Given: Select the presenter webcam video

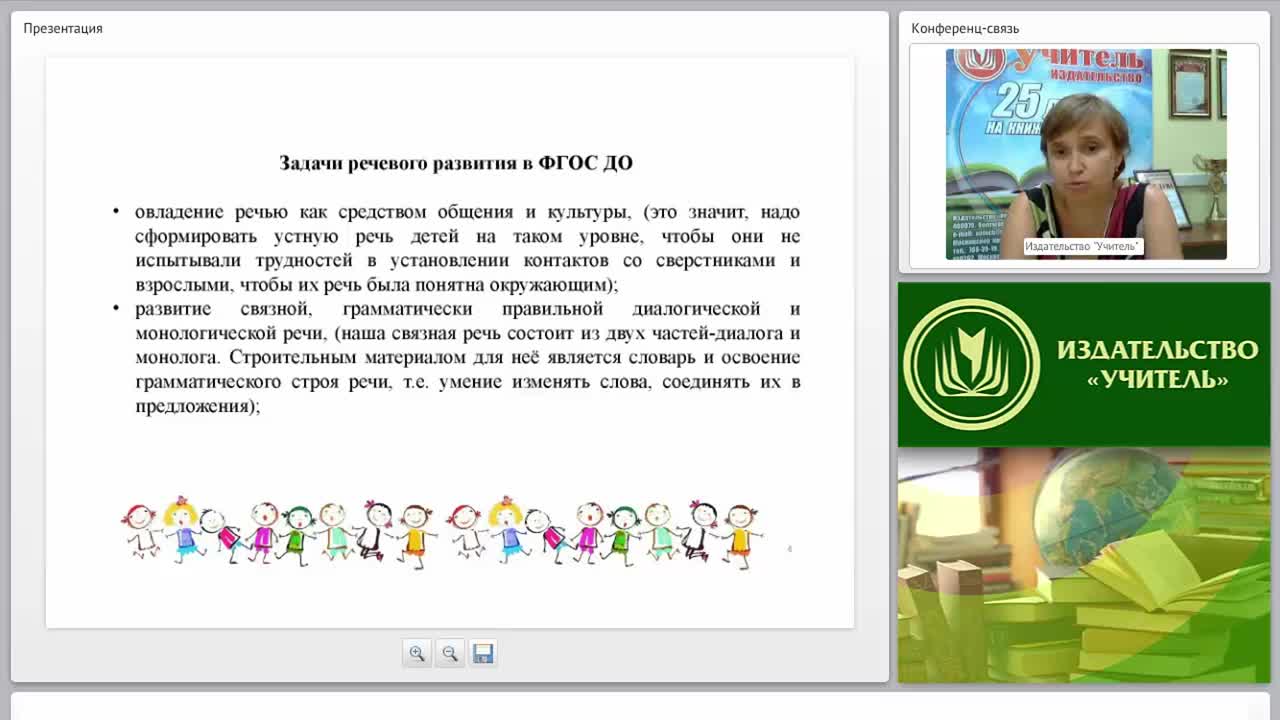Looking at the screenshot, I should pyautogui.click(x=1086, y=154).
